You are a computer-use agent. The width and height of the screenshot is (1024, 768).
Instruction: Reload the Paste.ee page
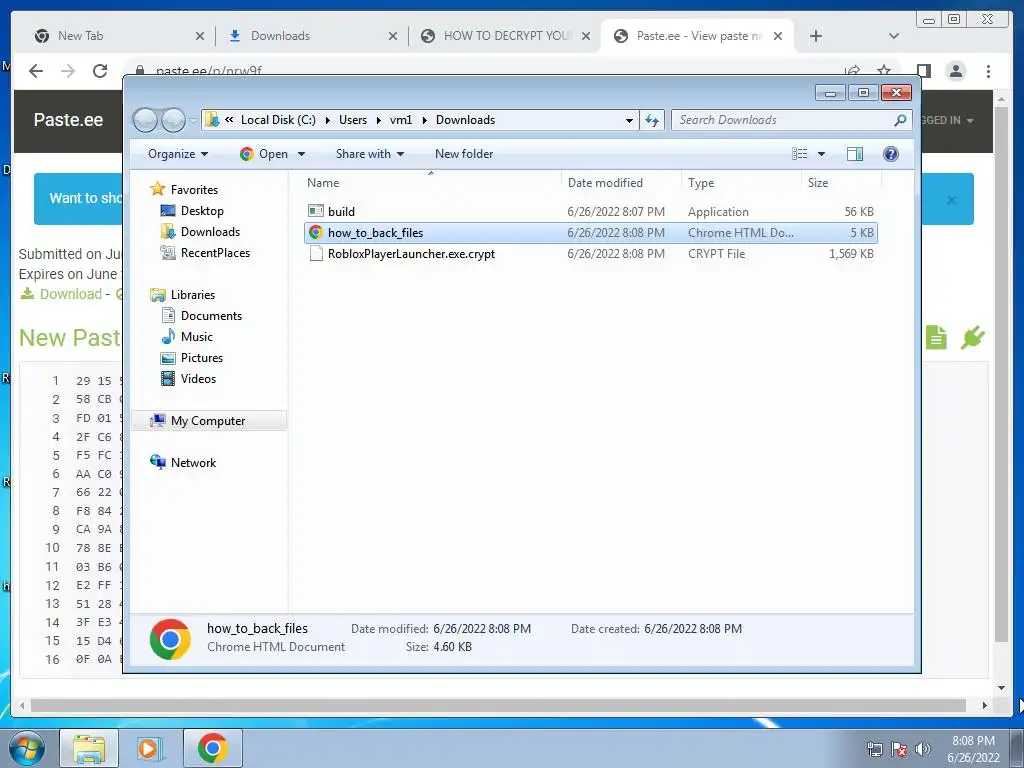point(100,71)
